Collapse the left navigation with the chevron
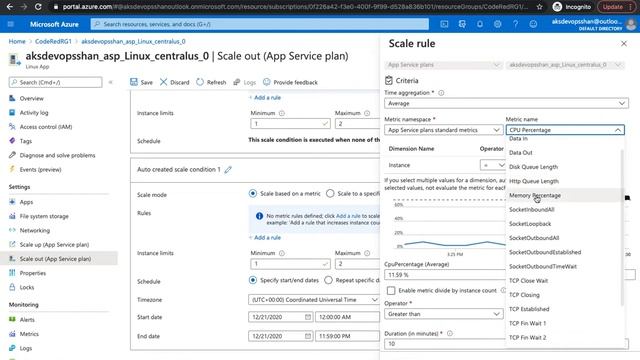Viewport: 640px width, 360px height. pos(110,82)
